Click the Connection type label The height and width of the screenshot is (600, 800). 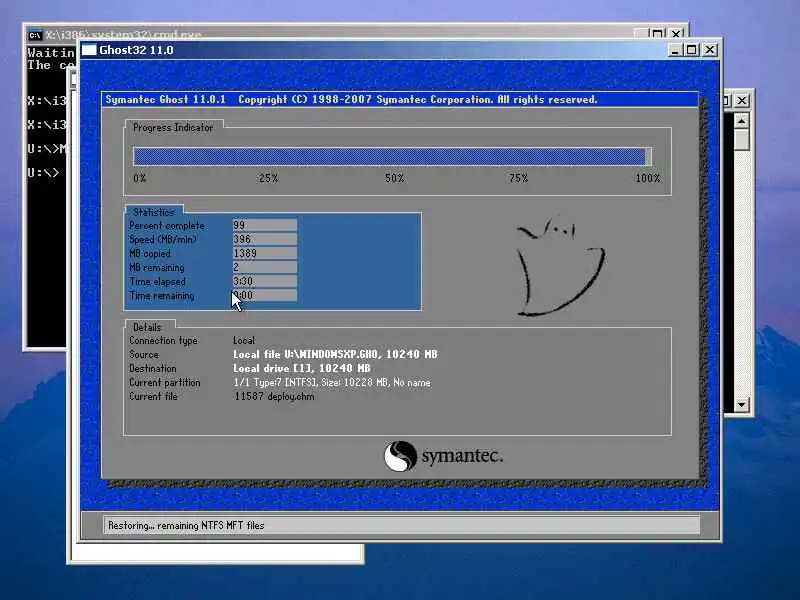(x=163, y=340)
